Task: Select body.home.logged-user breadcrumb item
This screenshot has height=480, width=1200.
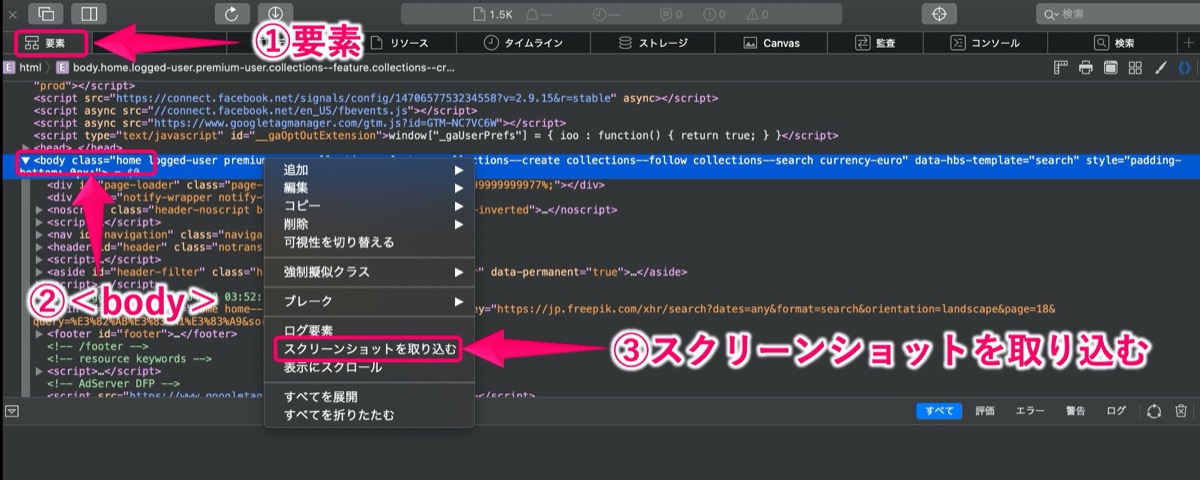Action: click(x=256, y=68)
